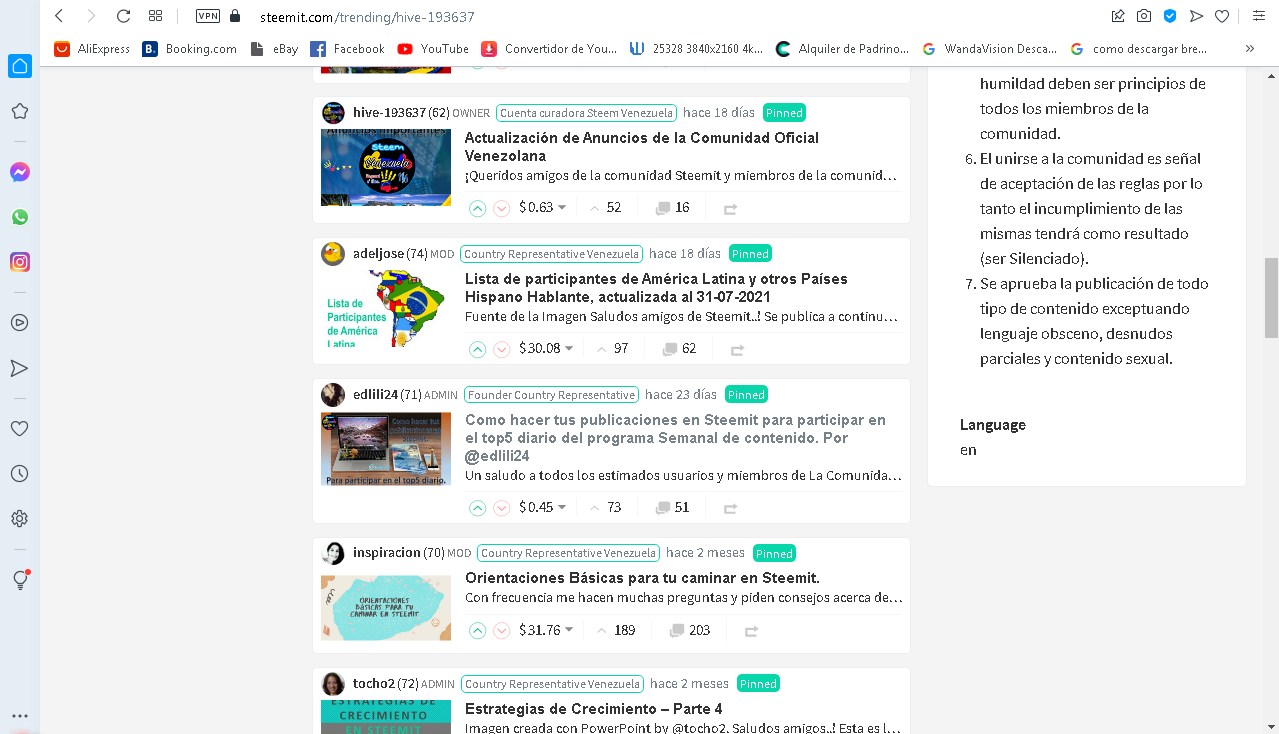Show the 189 votes list
1279x734 pixels.
click(615, 630)
